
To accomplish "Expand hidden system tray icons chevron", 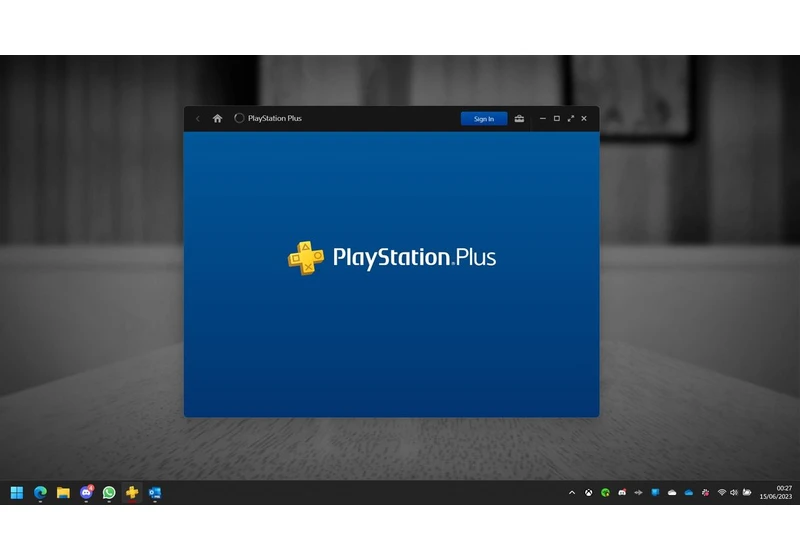I will pos(572,493).
